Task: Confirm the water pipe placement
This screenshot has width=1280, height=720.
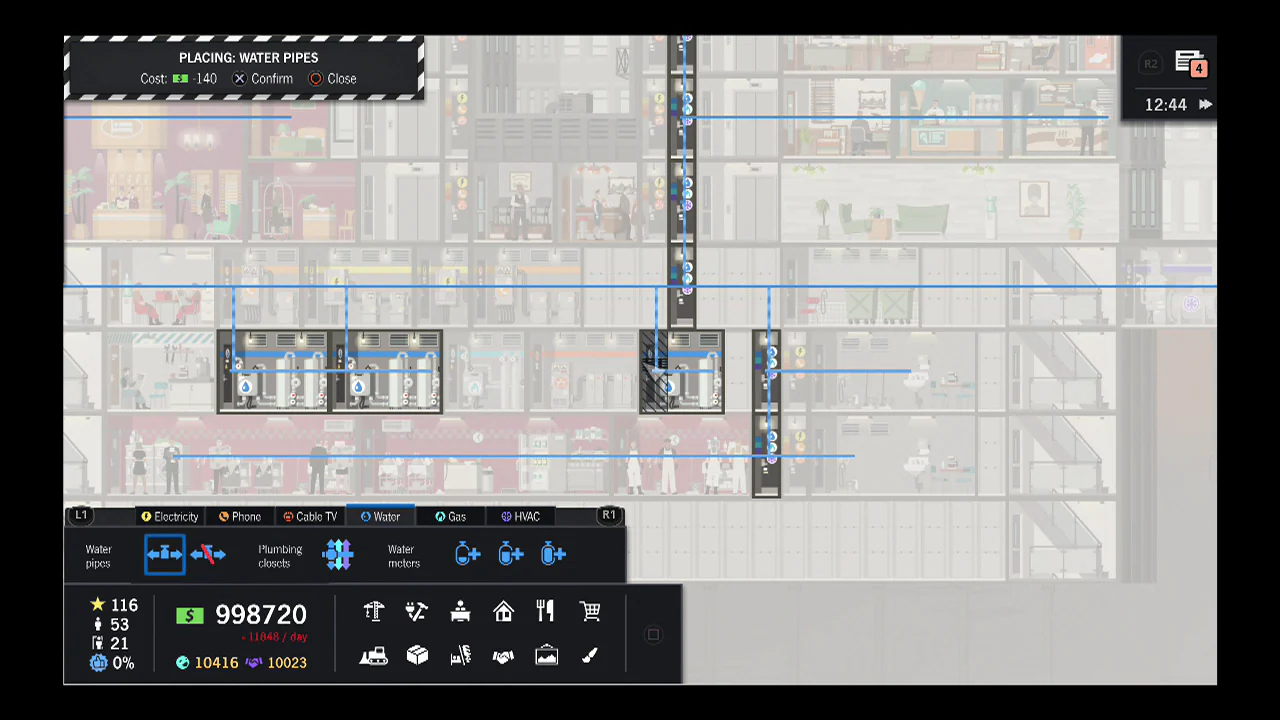Action: [x=264, y=78]
